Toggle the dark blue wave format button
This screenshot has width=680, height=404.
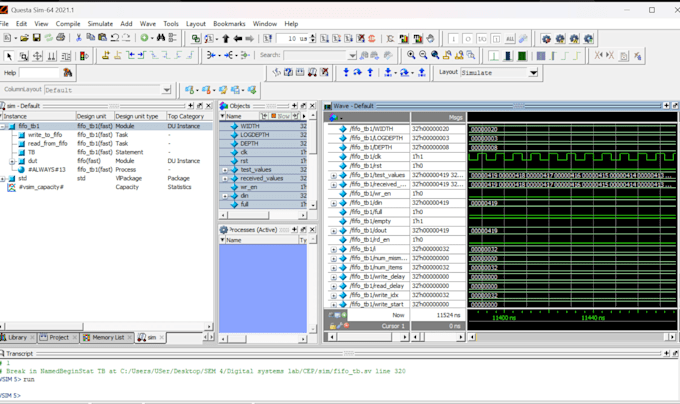pos(508,55)
